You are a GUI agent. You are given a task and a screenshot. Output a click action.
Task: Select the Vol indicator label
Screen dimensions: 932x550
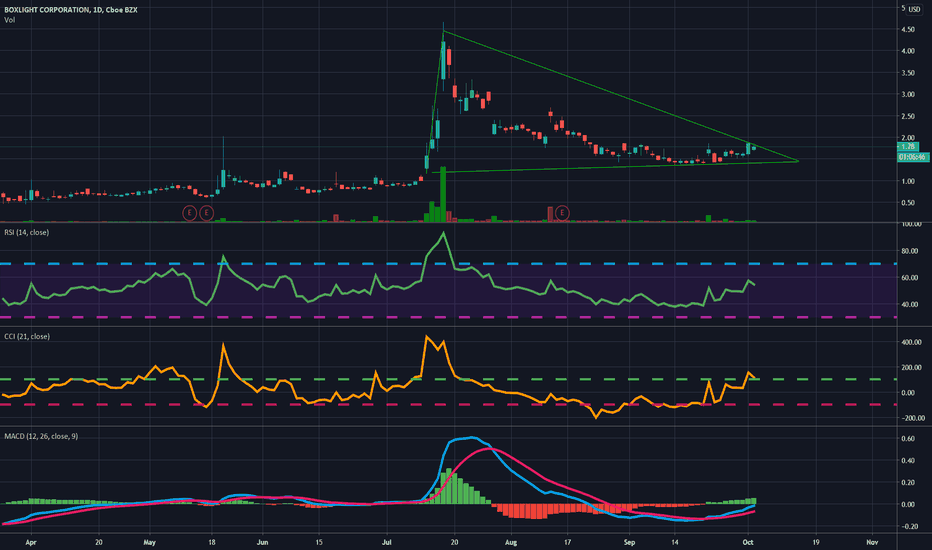click(10, 20)
